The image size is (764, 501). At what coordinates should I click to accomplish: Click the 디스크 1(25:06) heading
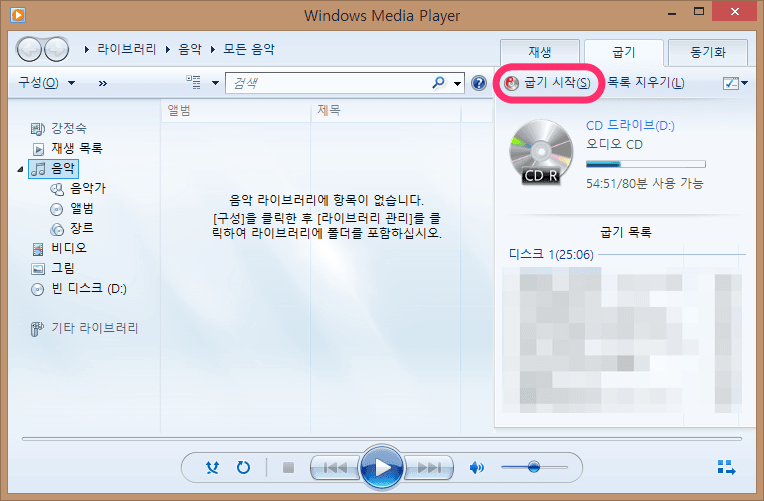click(551, 254)
